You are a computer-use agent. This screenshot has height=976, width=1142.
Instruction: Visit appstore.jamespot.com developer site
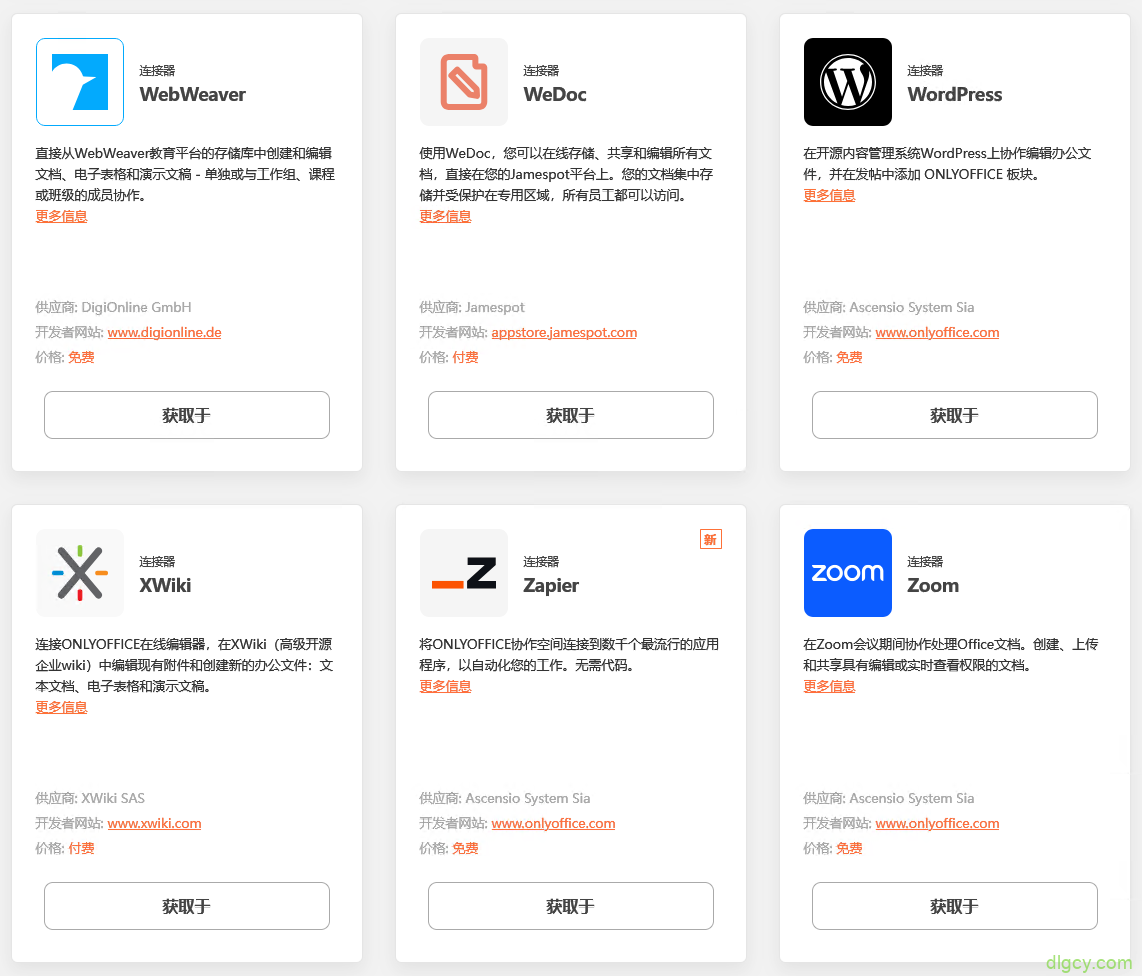pos(564,332)
